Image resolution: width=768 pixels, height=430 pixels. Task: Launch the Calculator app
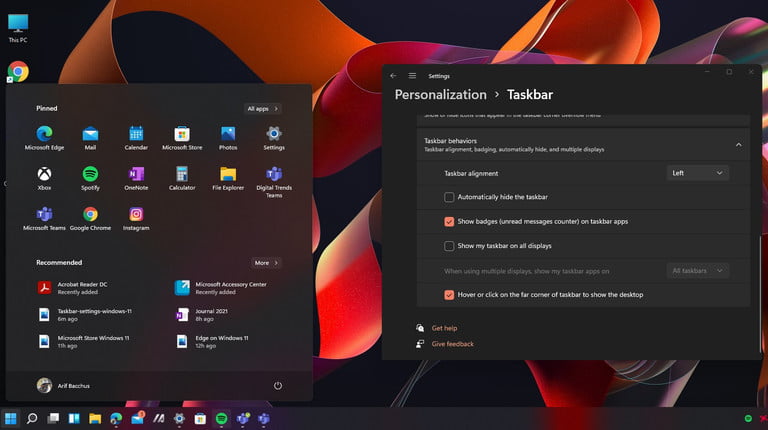182,178
